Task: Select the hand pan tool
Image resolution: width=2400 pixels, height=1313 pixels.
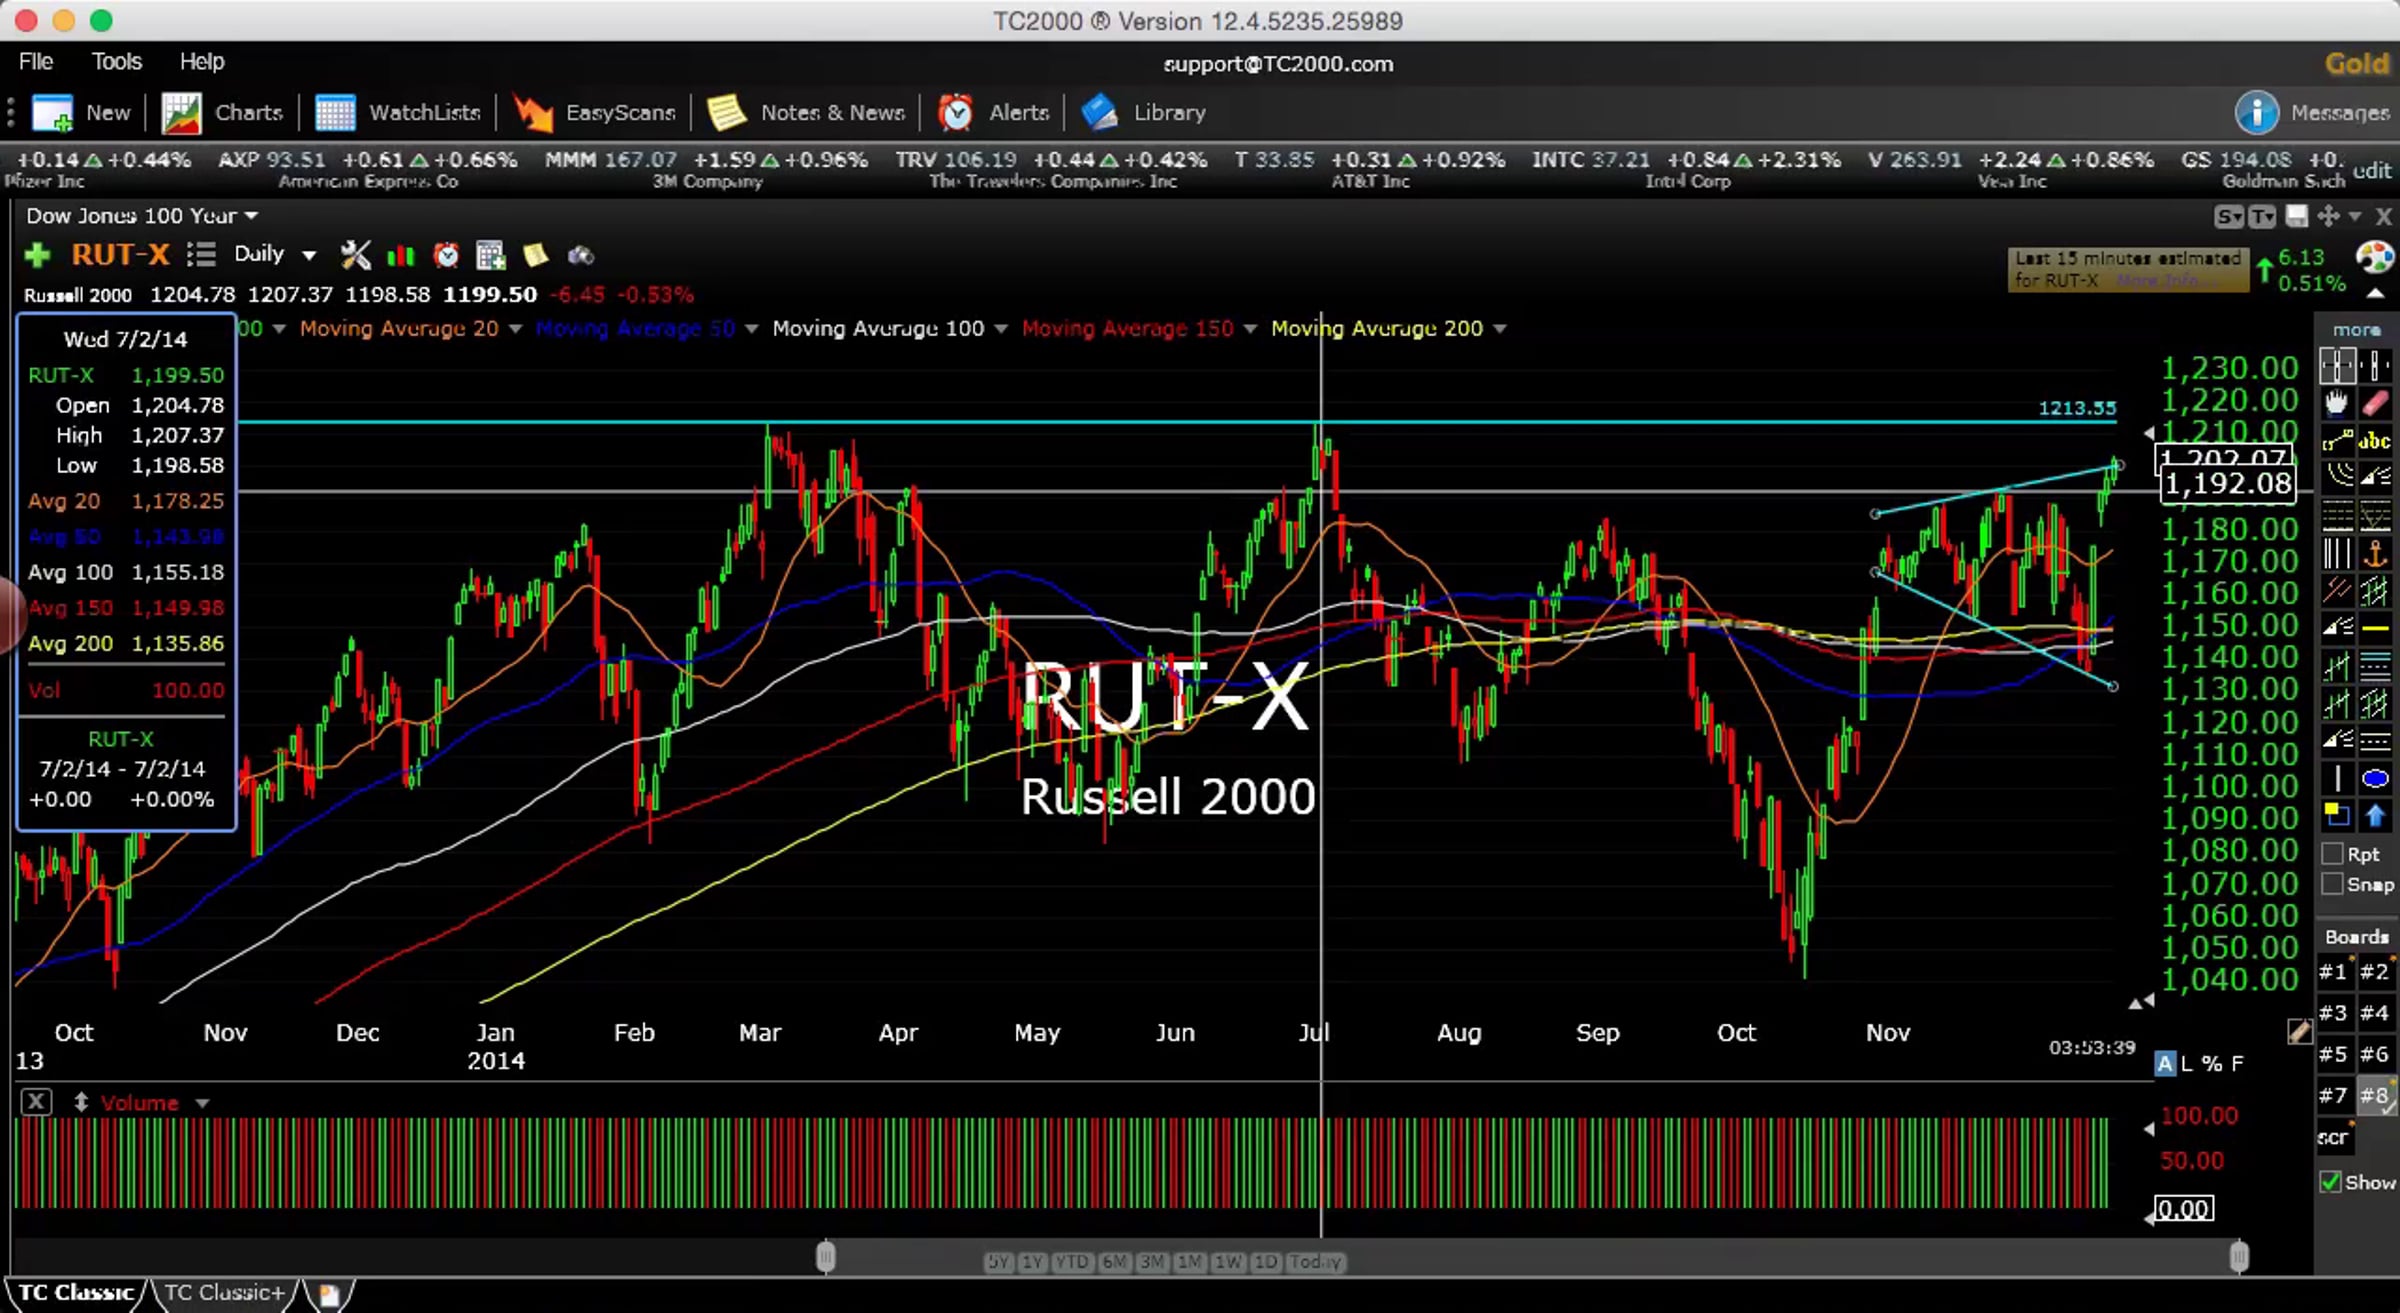Action: tap(2337, 403)
